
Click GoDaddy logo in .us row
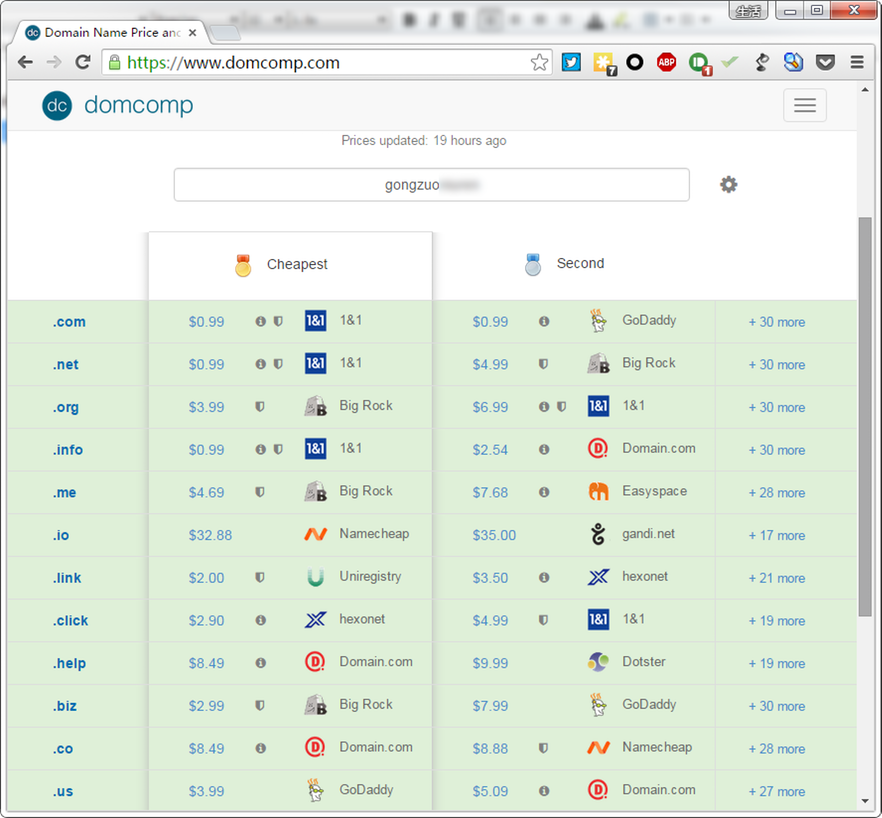pos(316,790)
